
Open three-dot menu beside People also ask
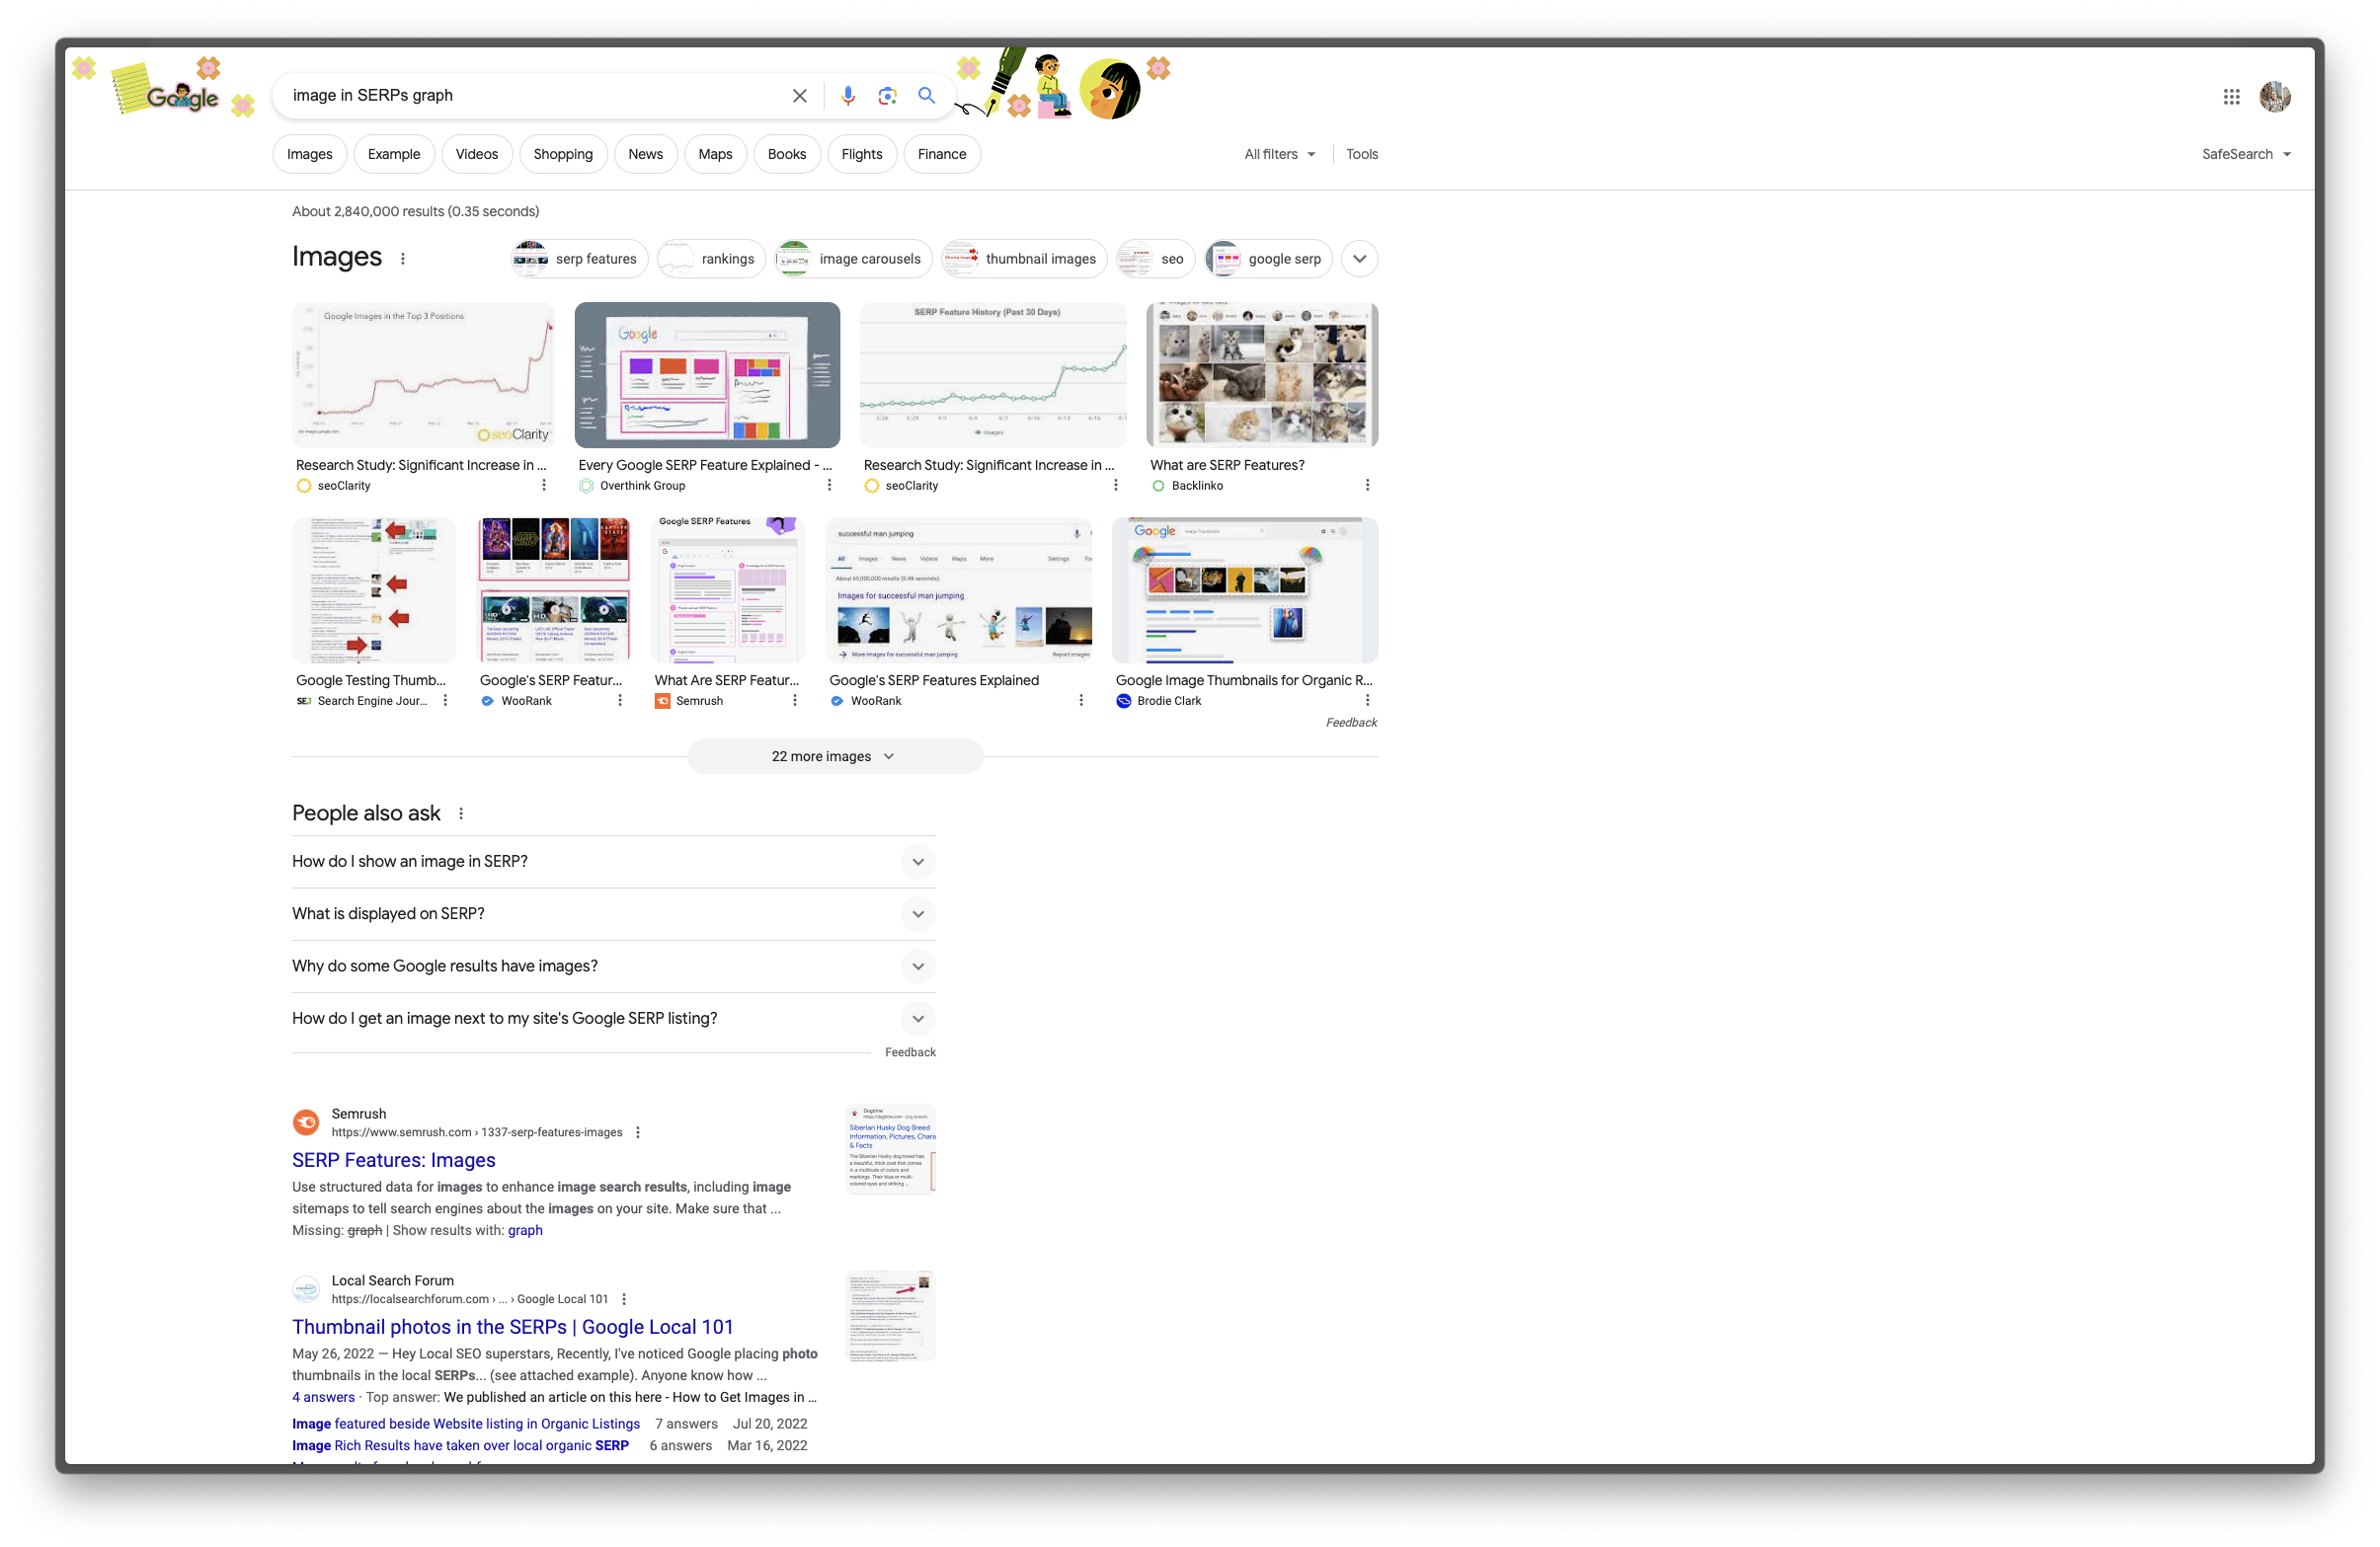coord(461,814)
